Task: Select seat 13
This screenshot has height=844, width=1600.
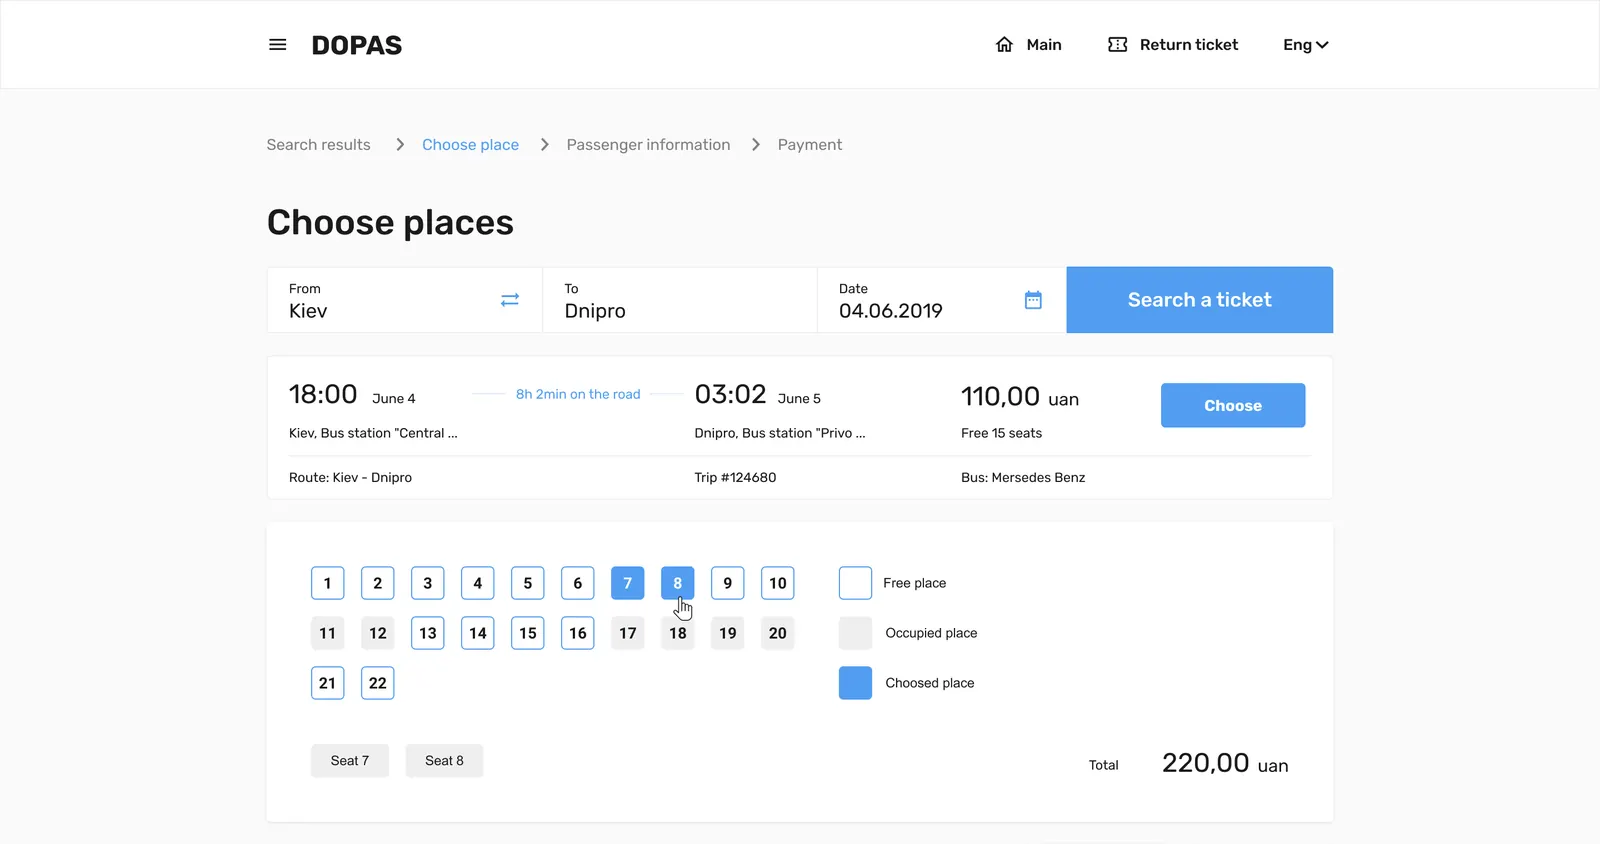Action: 428,633
